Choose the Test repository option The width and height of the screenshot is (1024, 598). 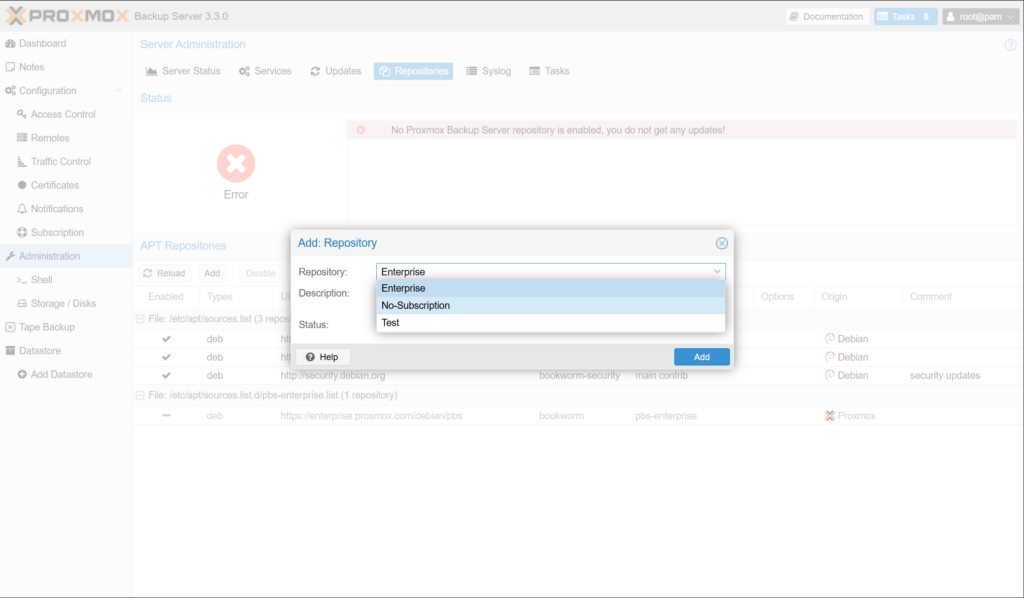point(391,323)
